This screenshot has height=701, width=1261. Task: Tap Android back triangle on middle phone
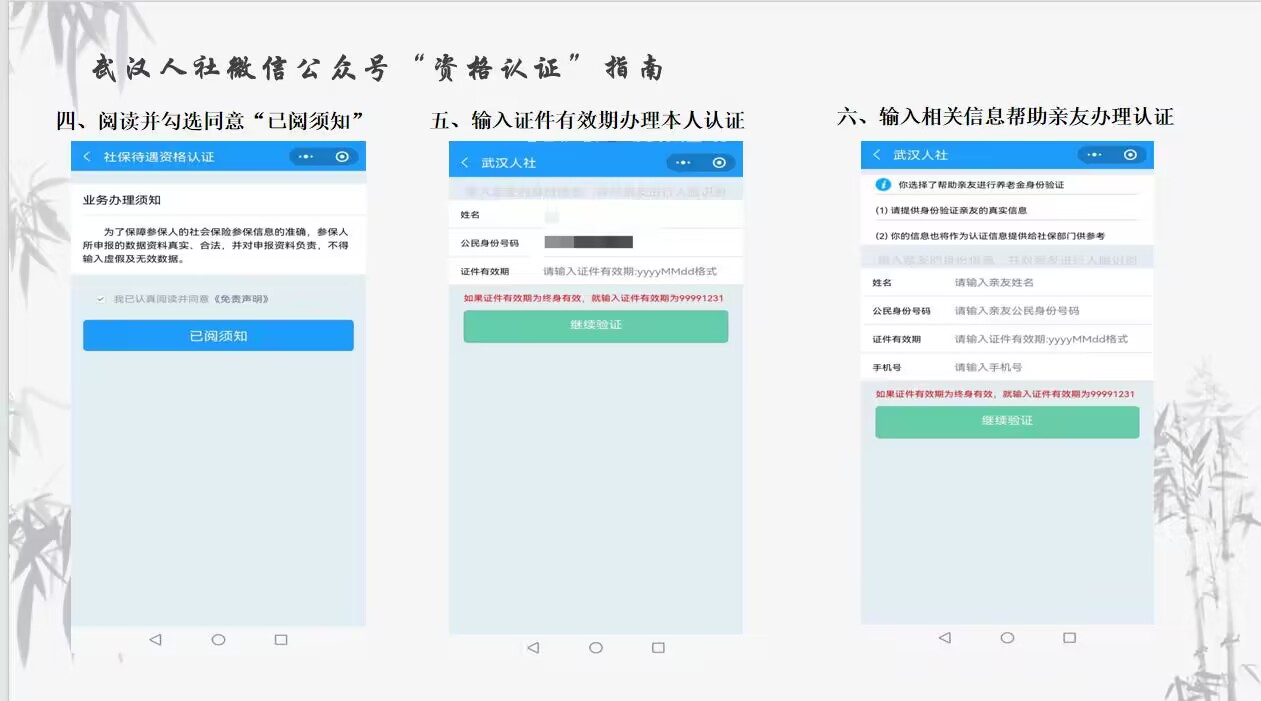[533, 648]
